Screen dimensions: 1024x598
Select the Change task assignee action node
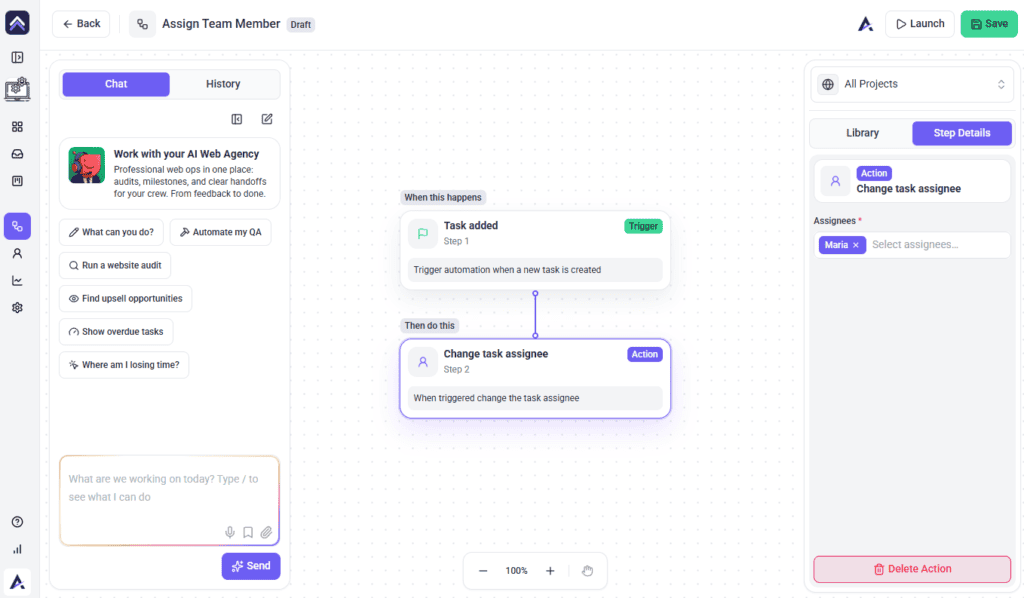[x=535, y=379]
